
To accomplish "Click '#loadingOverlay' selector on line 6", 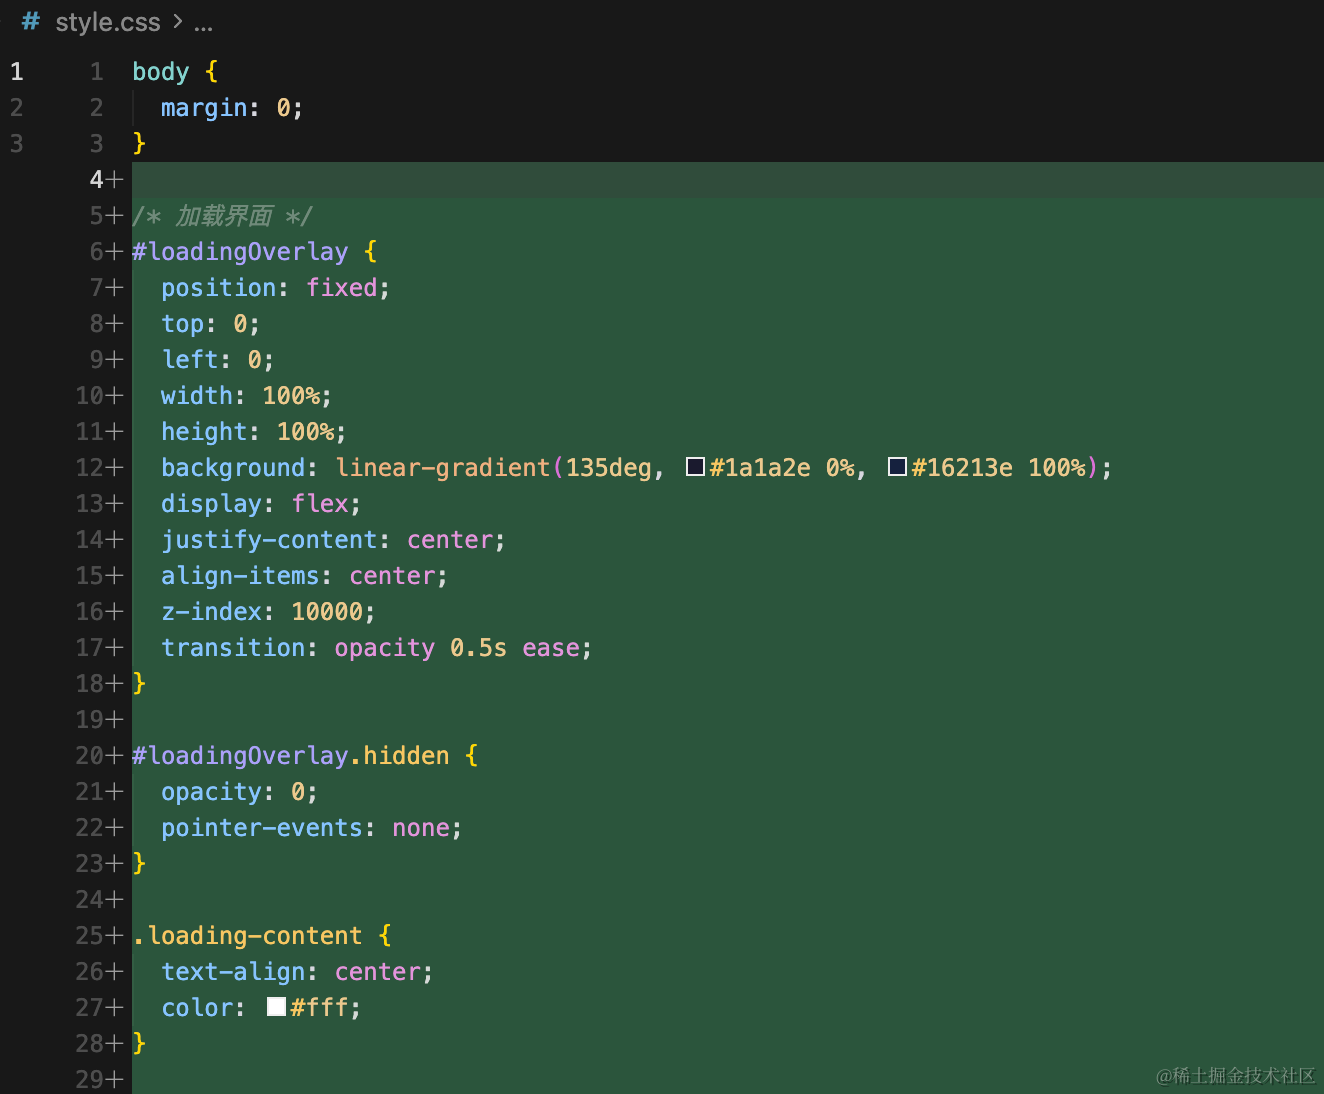I will click(240, 252).
